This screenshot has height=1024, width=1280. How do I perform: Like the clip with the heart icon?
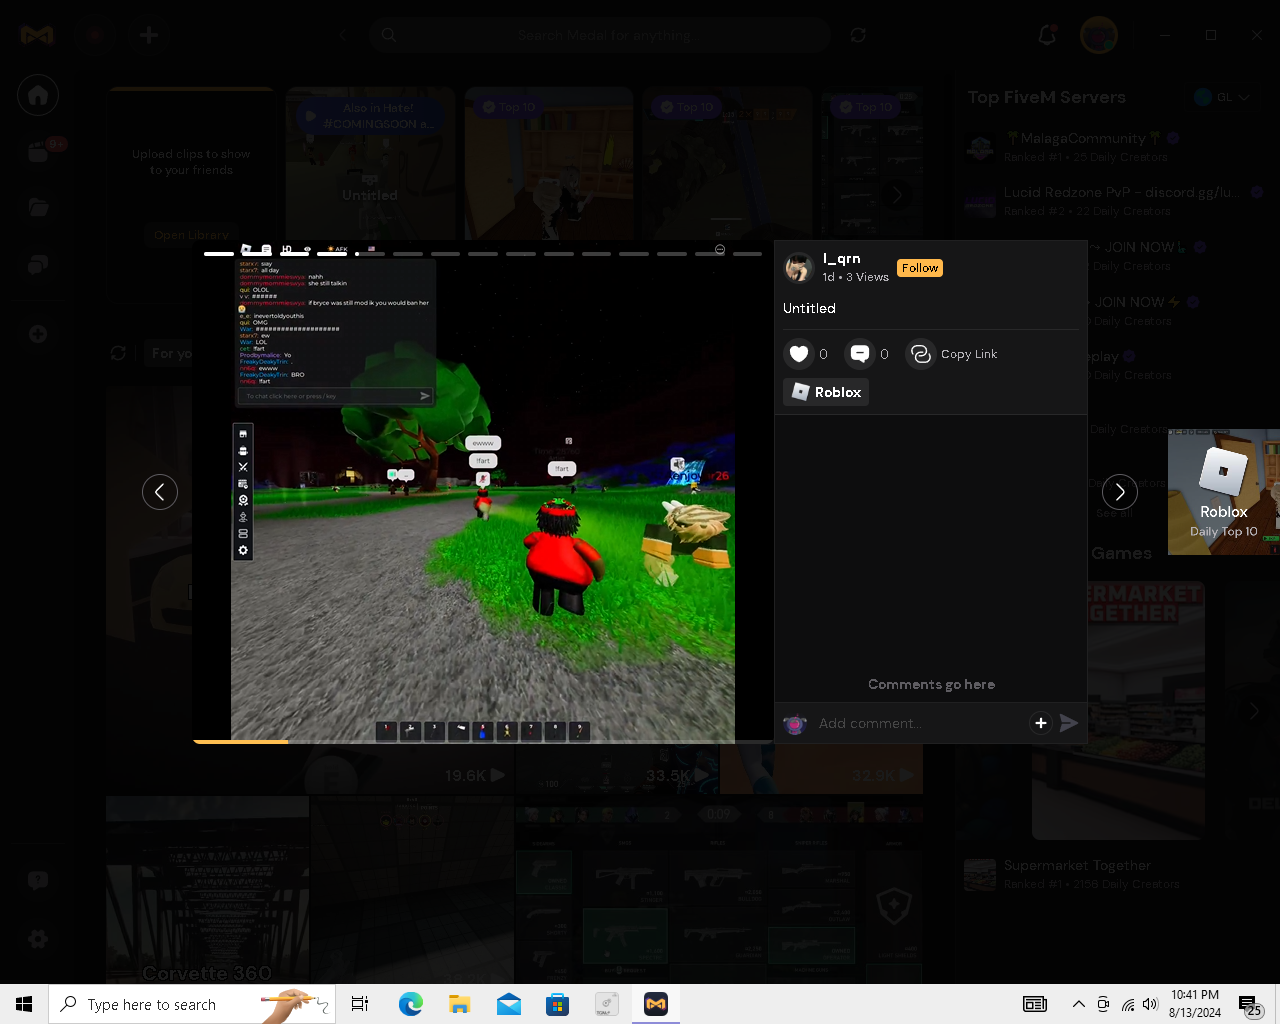[799, 354]
